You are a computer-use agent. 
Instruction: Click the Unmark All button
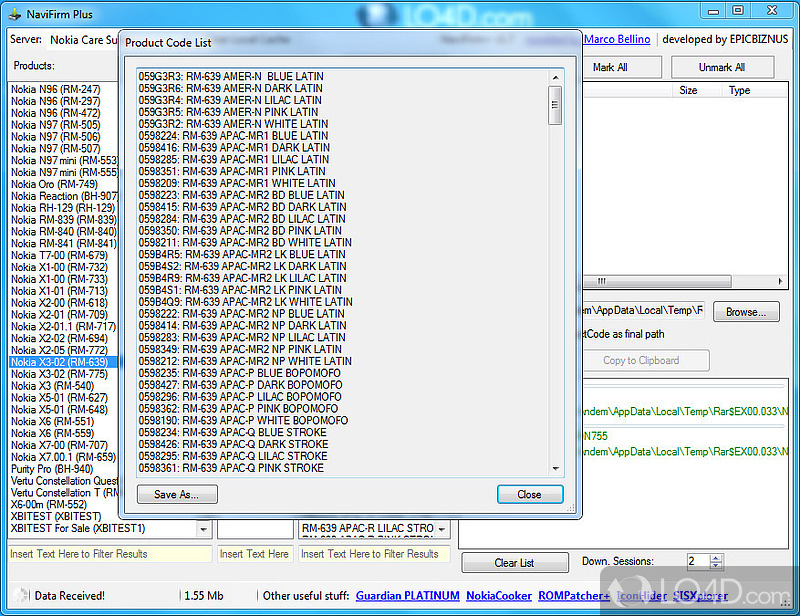point(722,67)
